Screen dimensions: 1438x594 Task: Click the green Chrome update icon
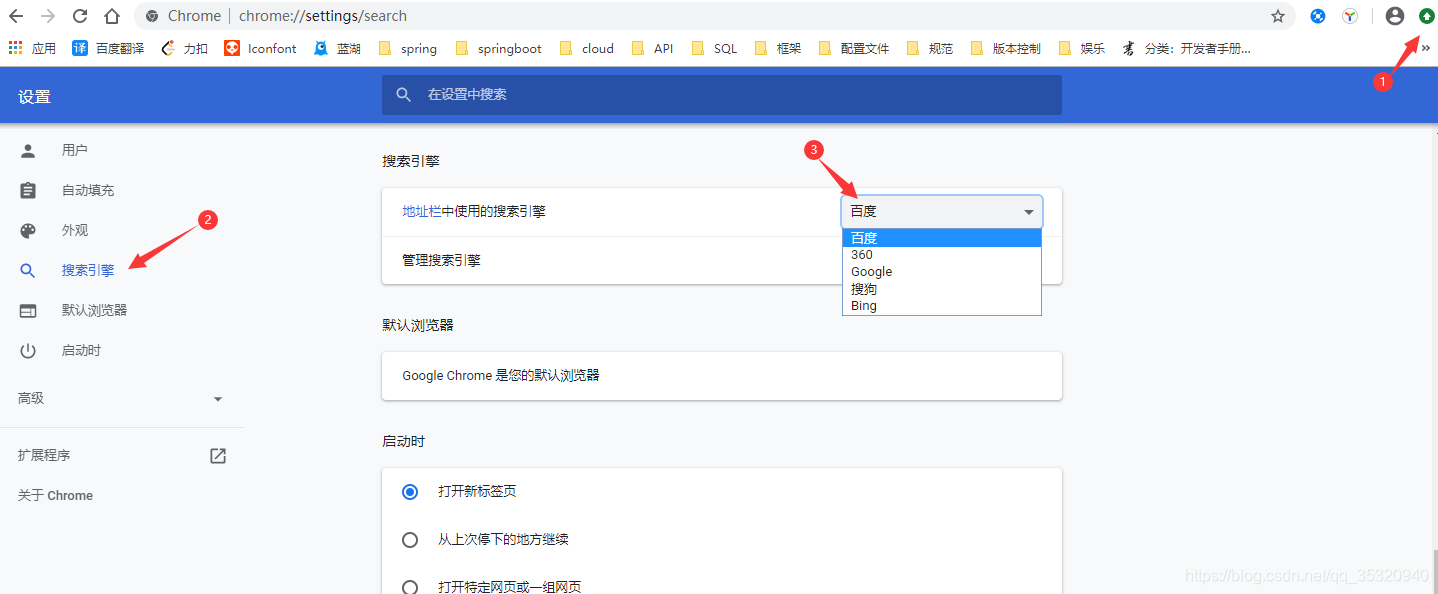point(1427,16)
